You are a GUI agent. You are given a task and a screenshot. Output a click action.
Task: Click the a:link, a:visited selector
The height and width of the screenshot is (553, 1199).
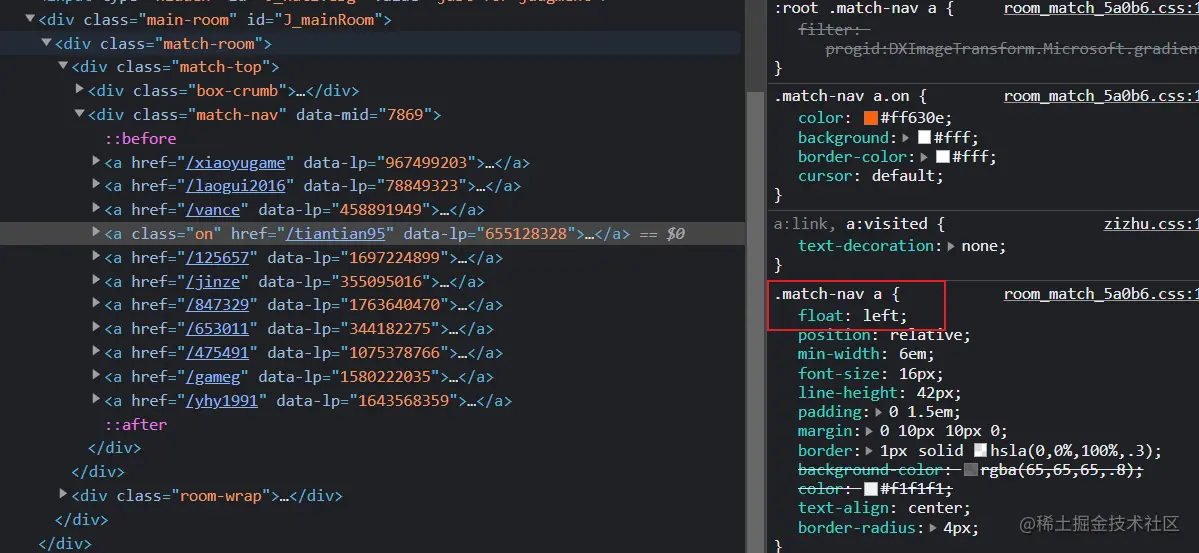pyautogui.click(x=856, y=225)
